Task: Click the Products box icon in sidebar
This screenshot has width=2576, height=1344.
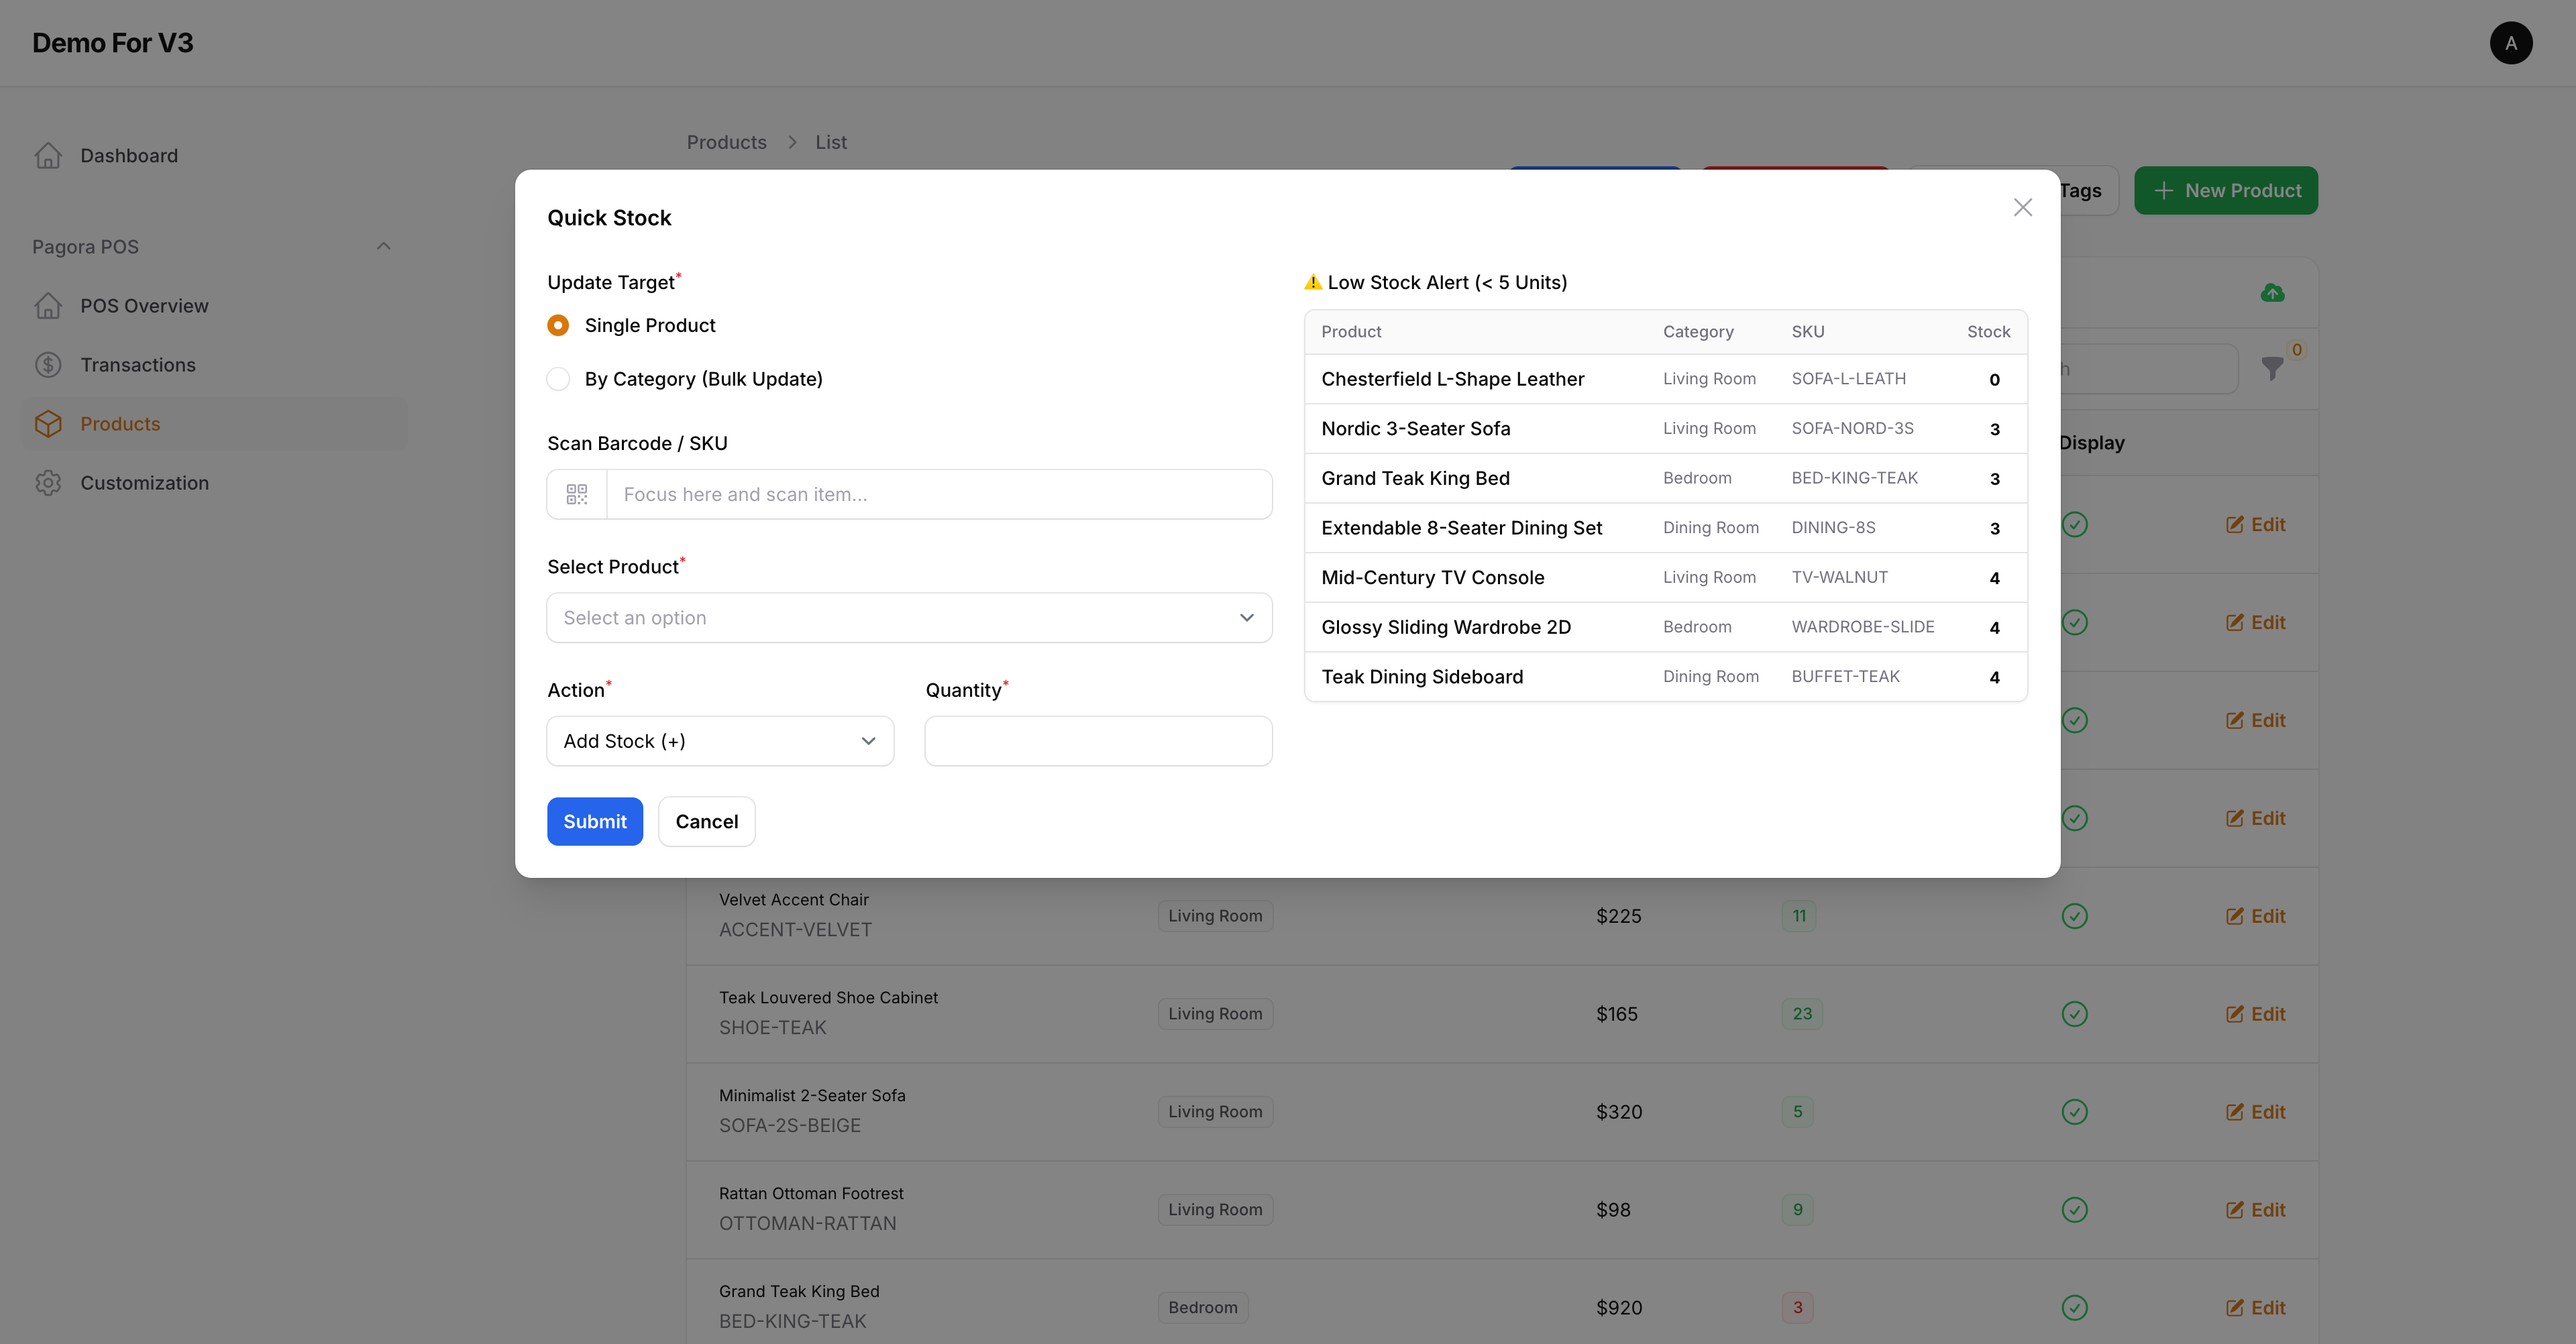Action: [48, 424]
